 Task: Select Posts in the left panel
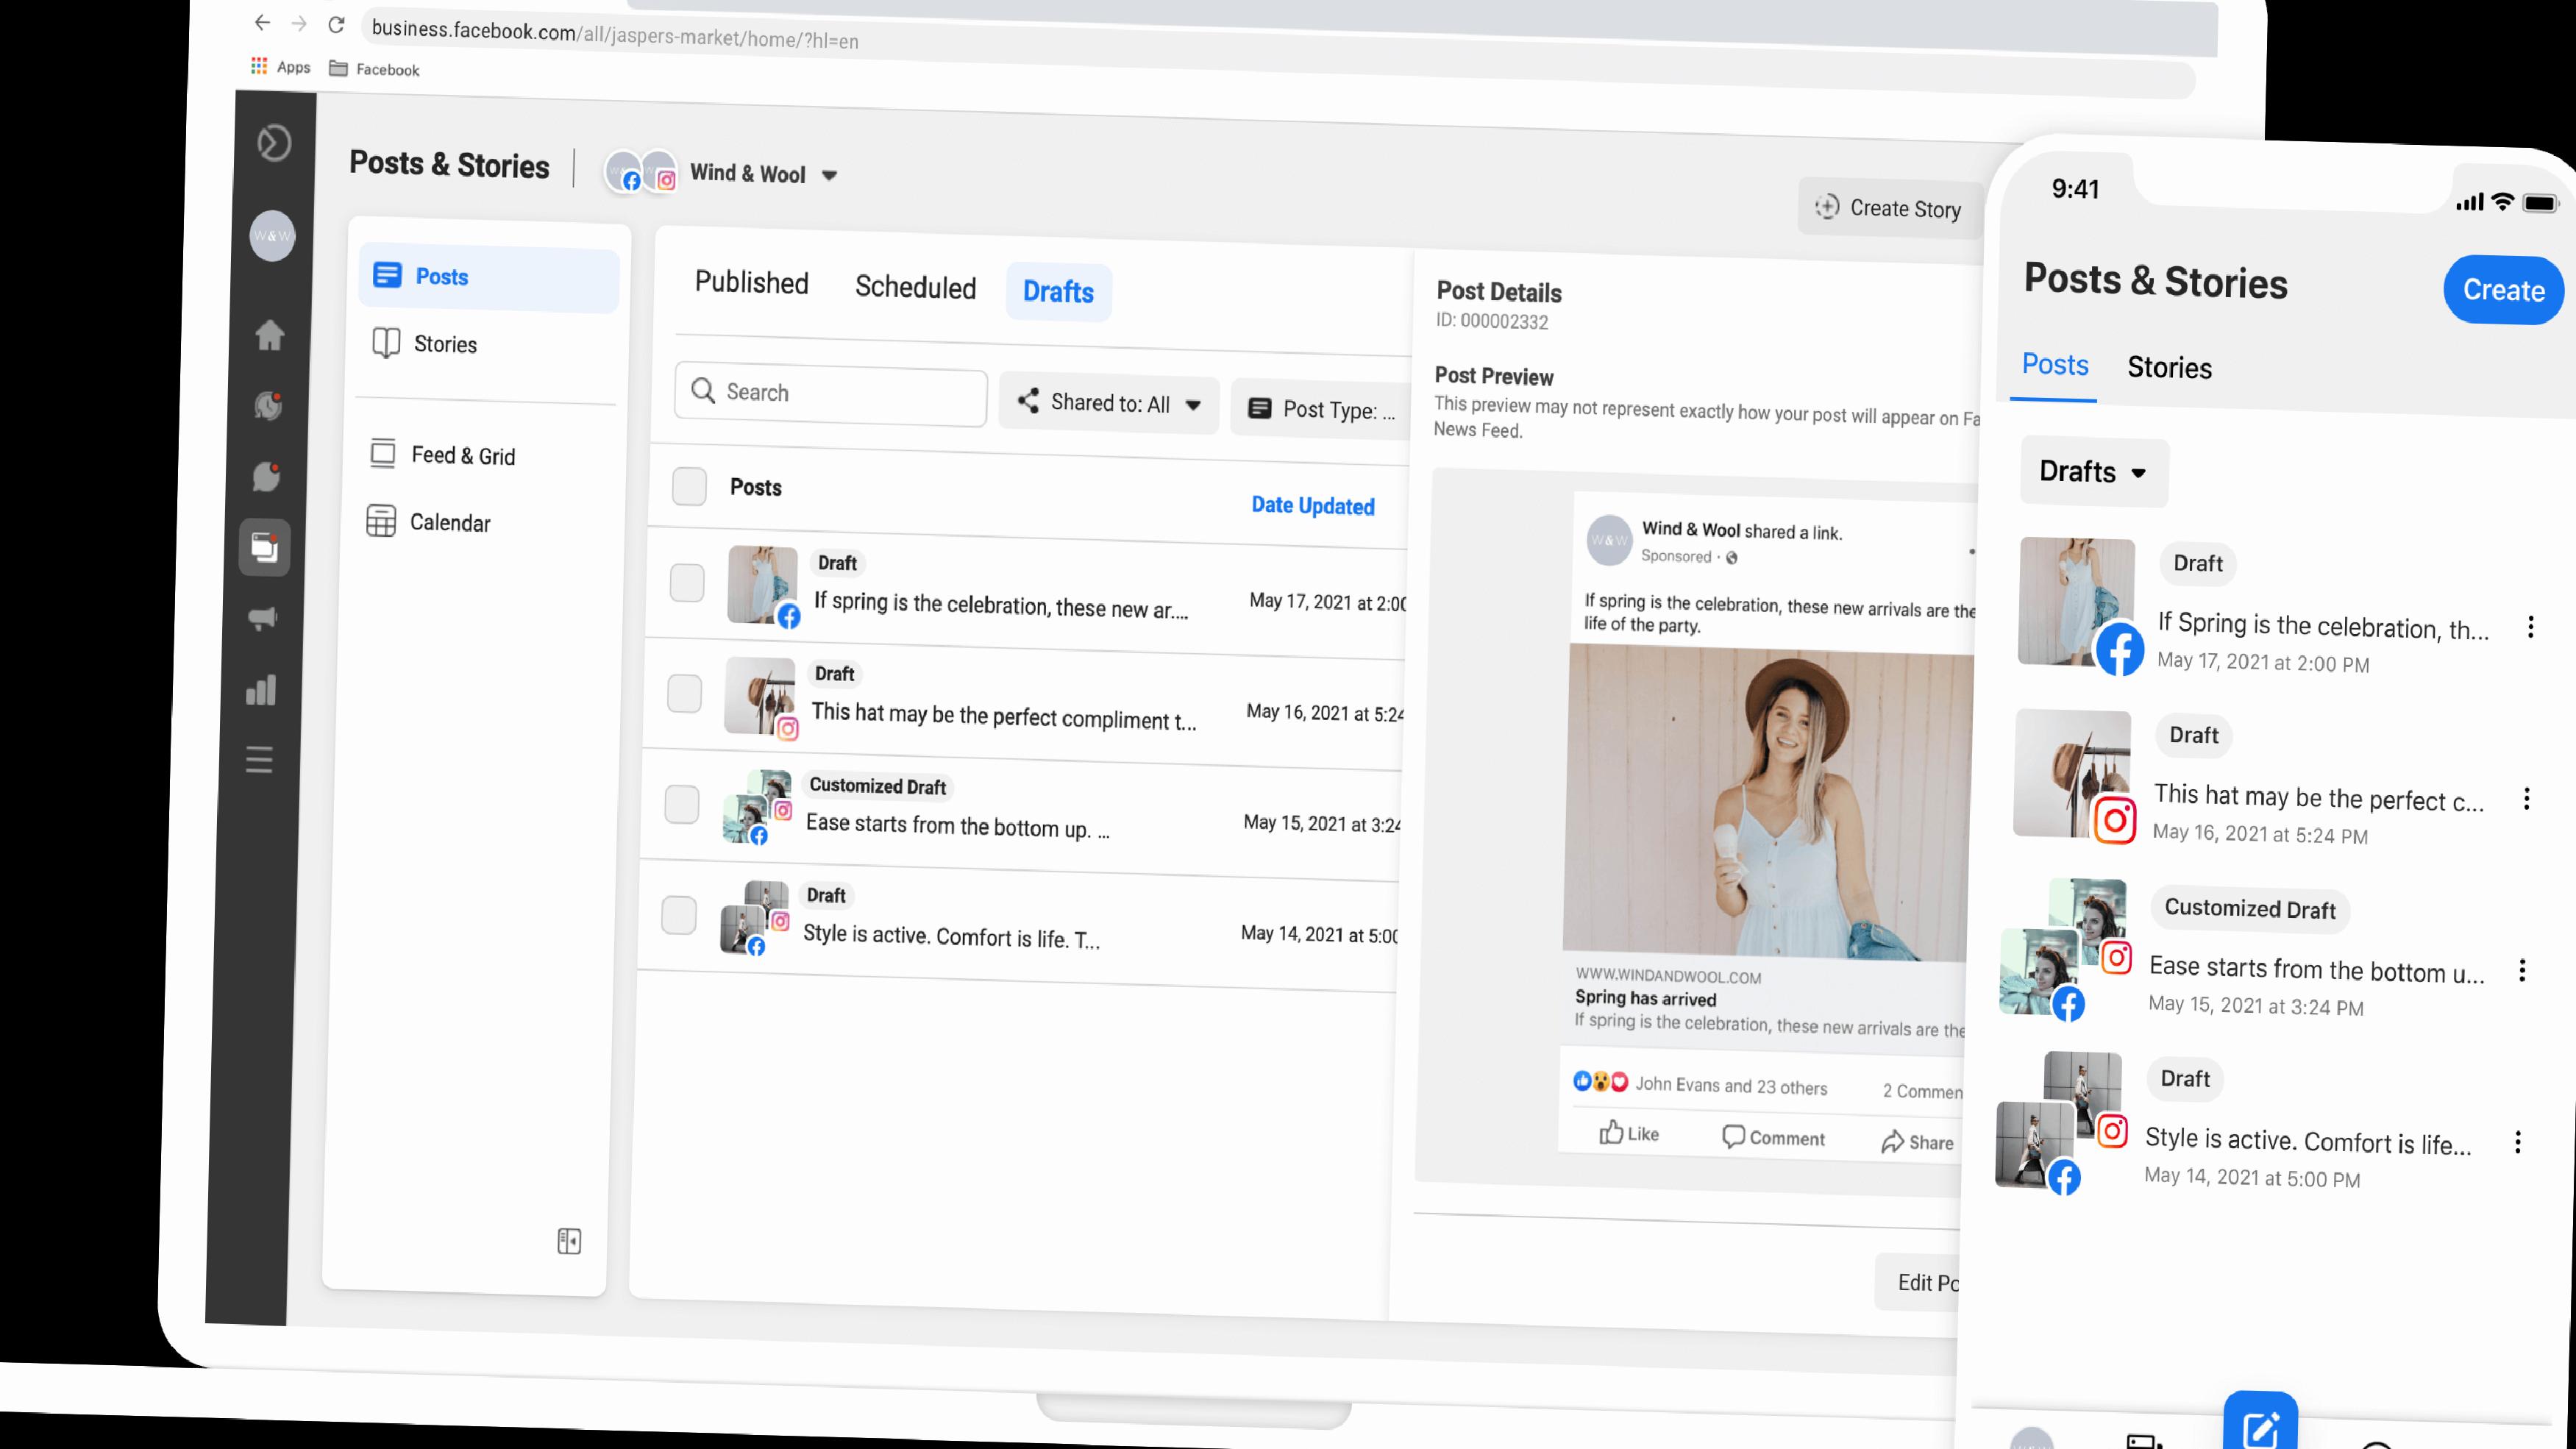tap(488, 277)
